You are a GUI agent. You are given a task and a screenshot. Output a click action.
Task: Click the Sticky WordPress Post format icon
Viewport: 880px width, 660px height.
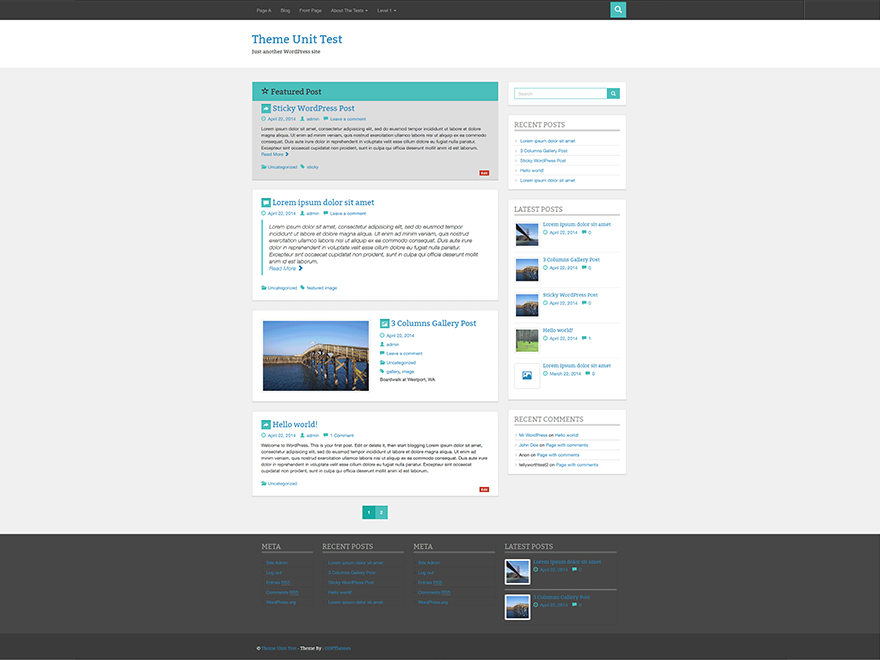point(266,108)
